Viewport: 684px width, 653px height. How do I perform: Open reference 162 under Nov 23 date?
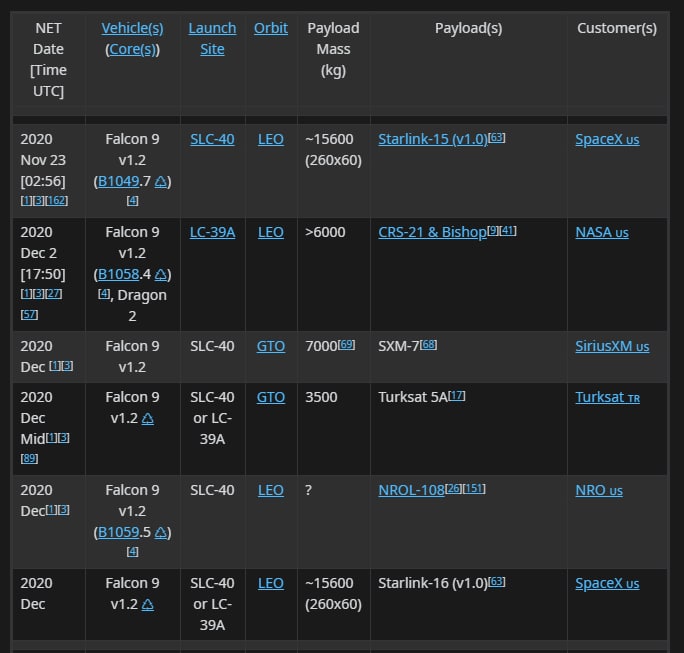(57, 201)
